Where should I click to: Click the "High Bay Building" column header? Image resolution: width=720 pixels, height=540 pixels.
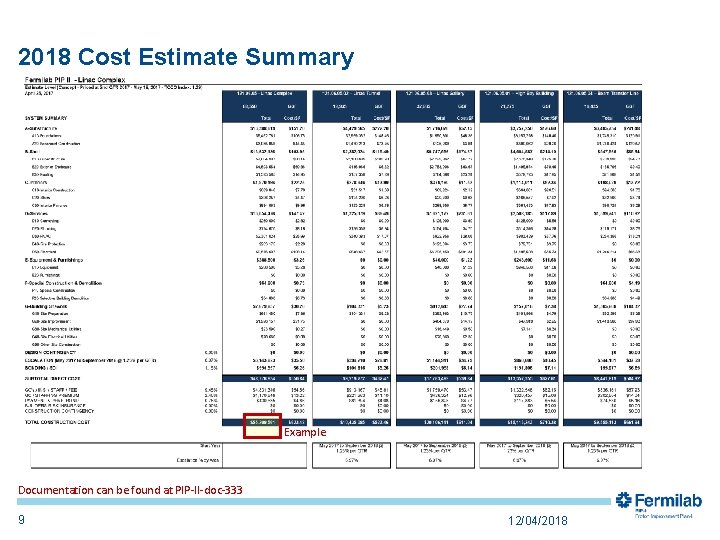(x=519, y=94)
